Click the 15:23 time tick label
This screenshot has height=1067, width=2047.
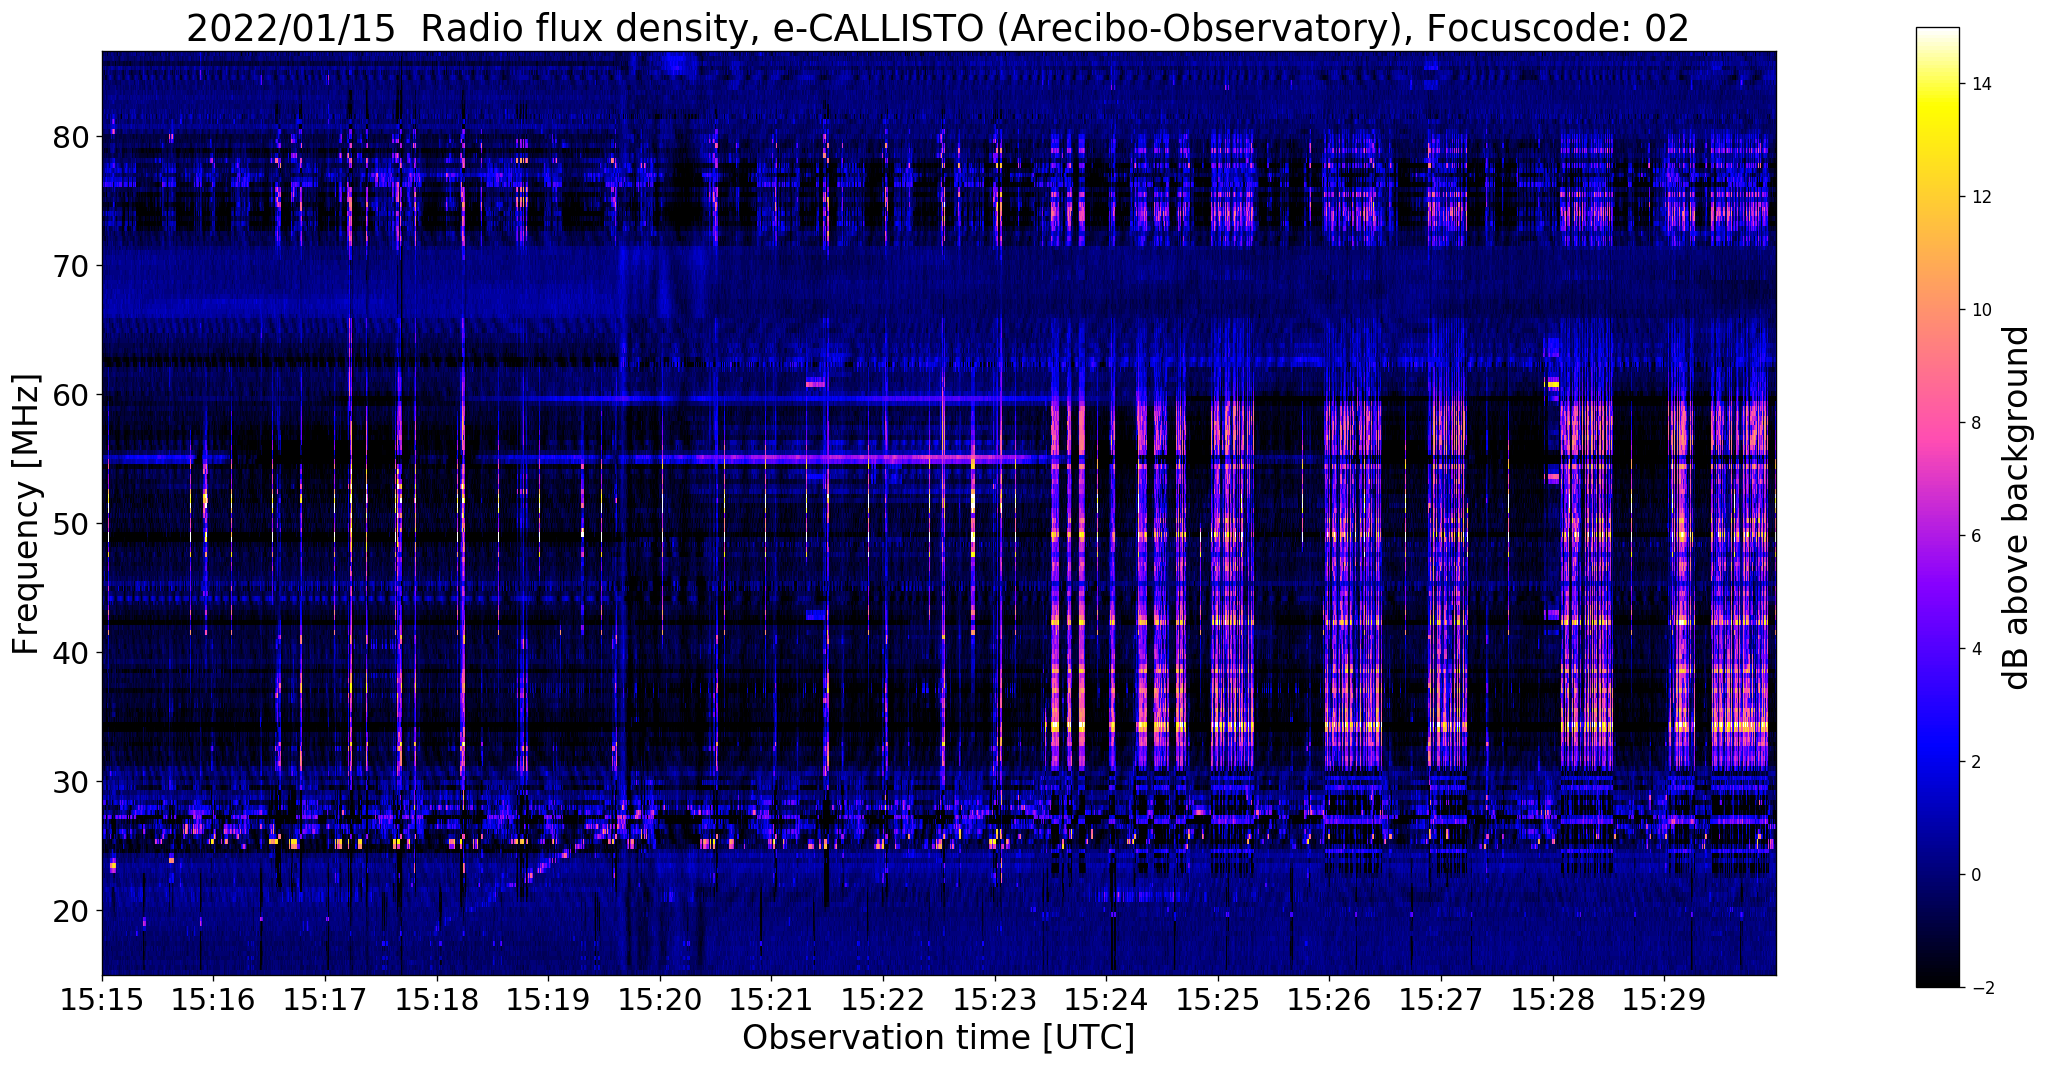(995, 1000)
